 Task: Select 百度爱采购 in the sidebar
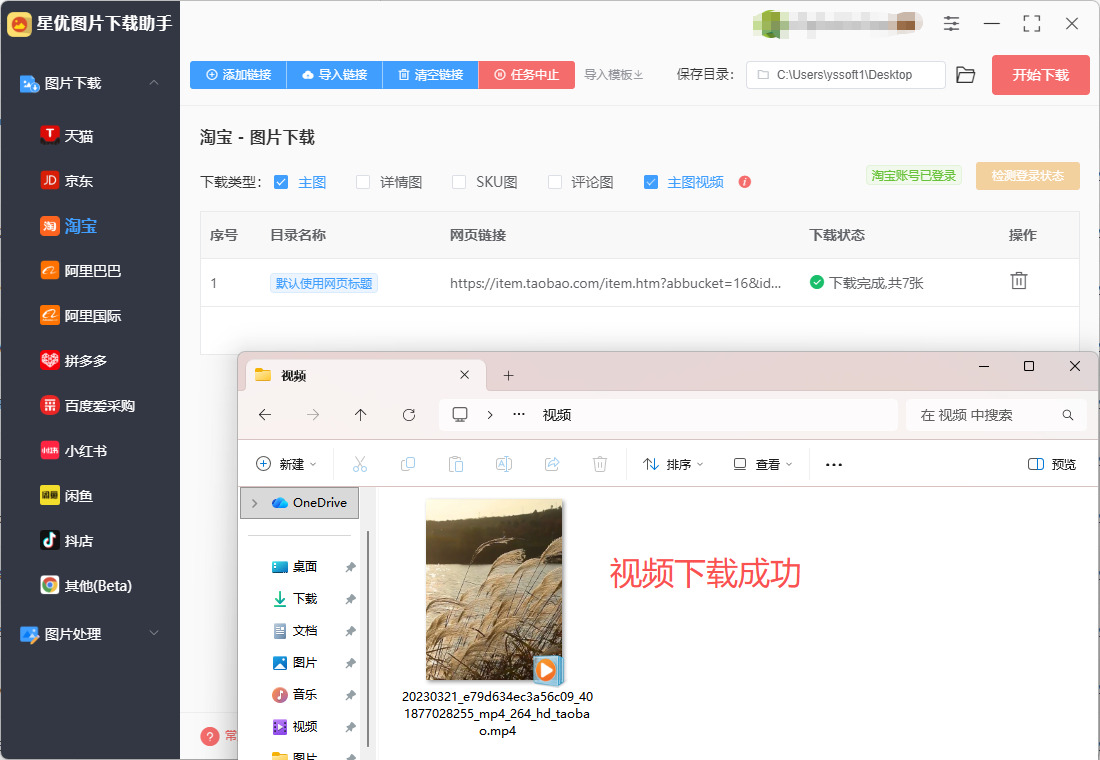coord(87,406)
